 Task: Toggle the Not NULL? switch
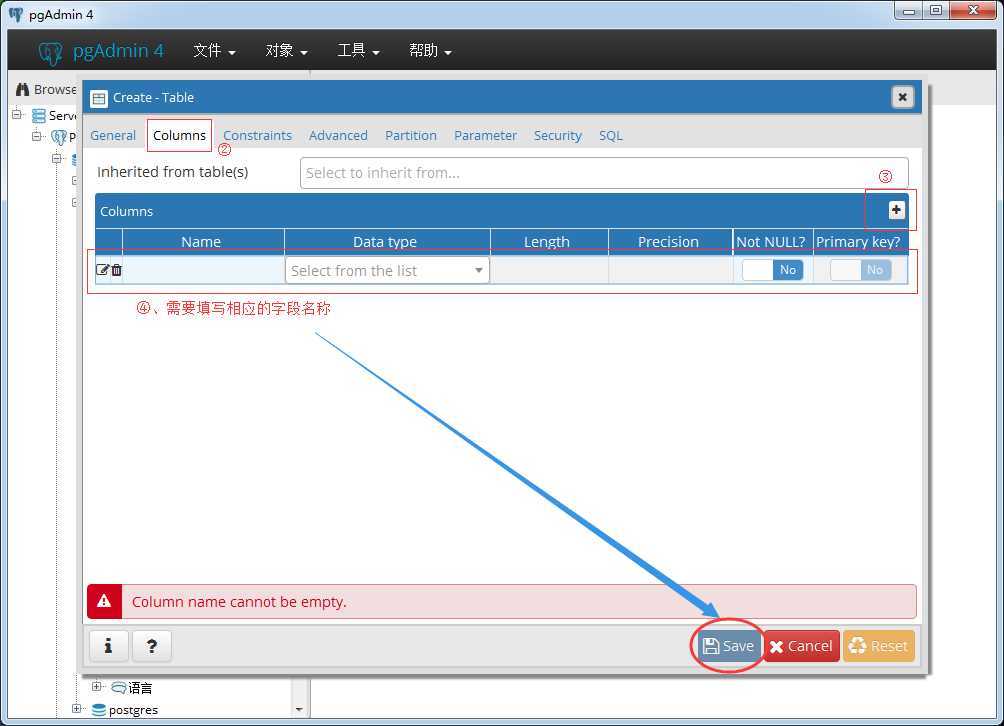point(772,270)
